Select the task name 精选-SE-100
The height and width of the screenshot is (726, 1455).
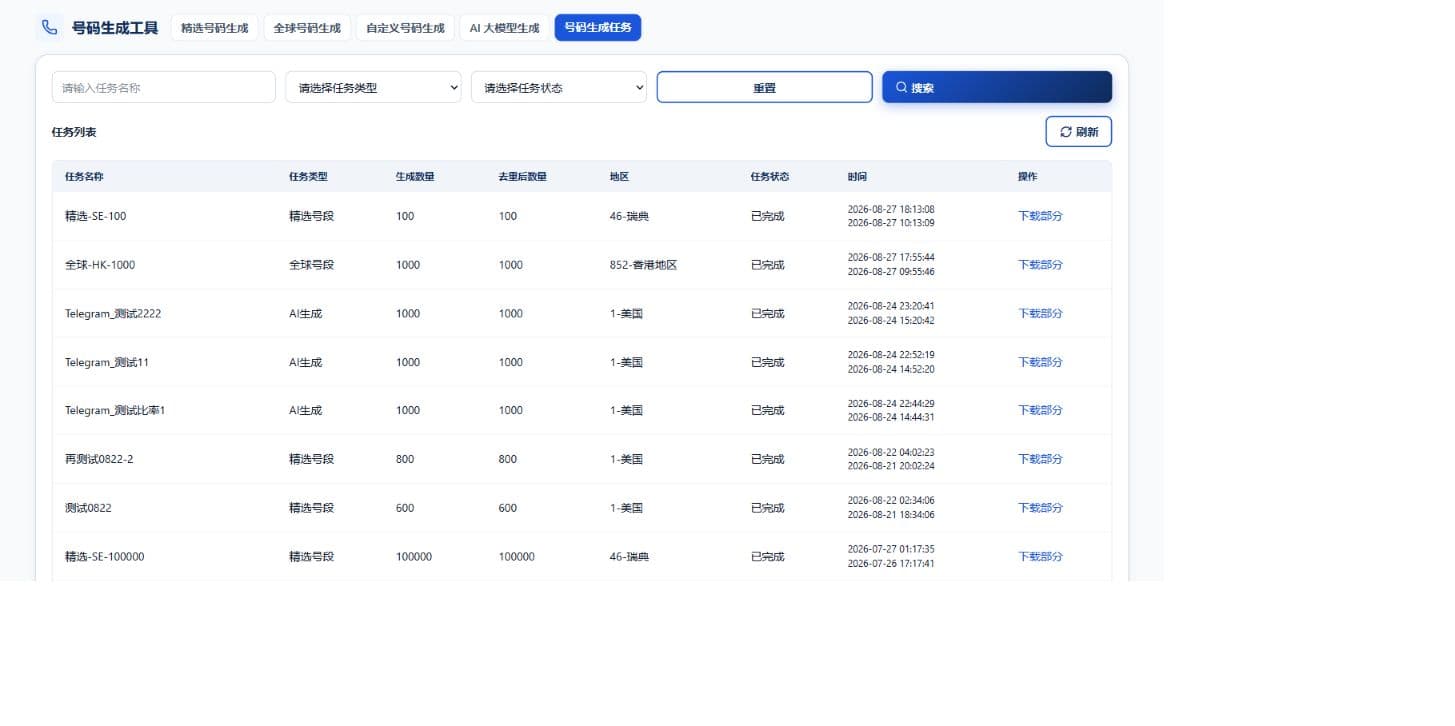tap(96, 216)
